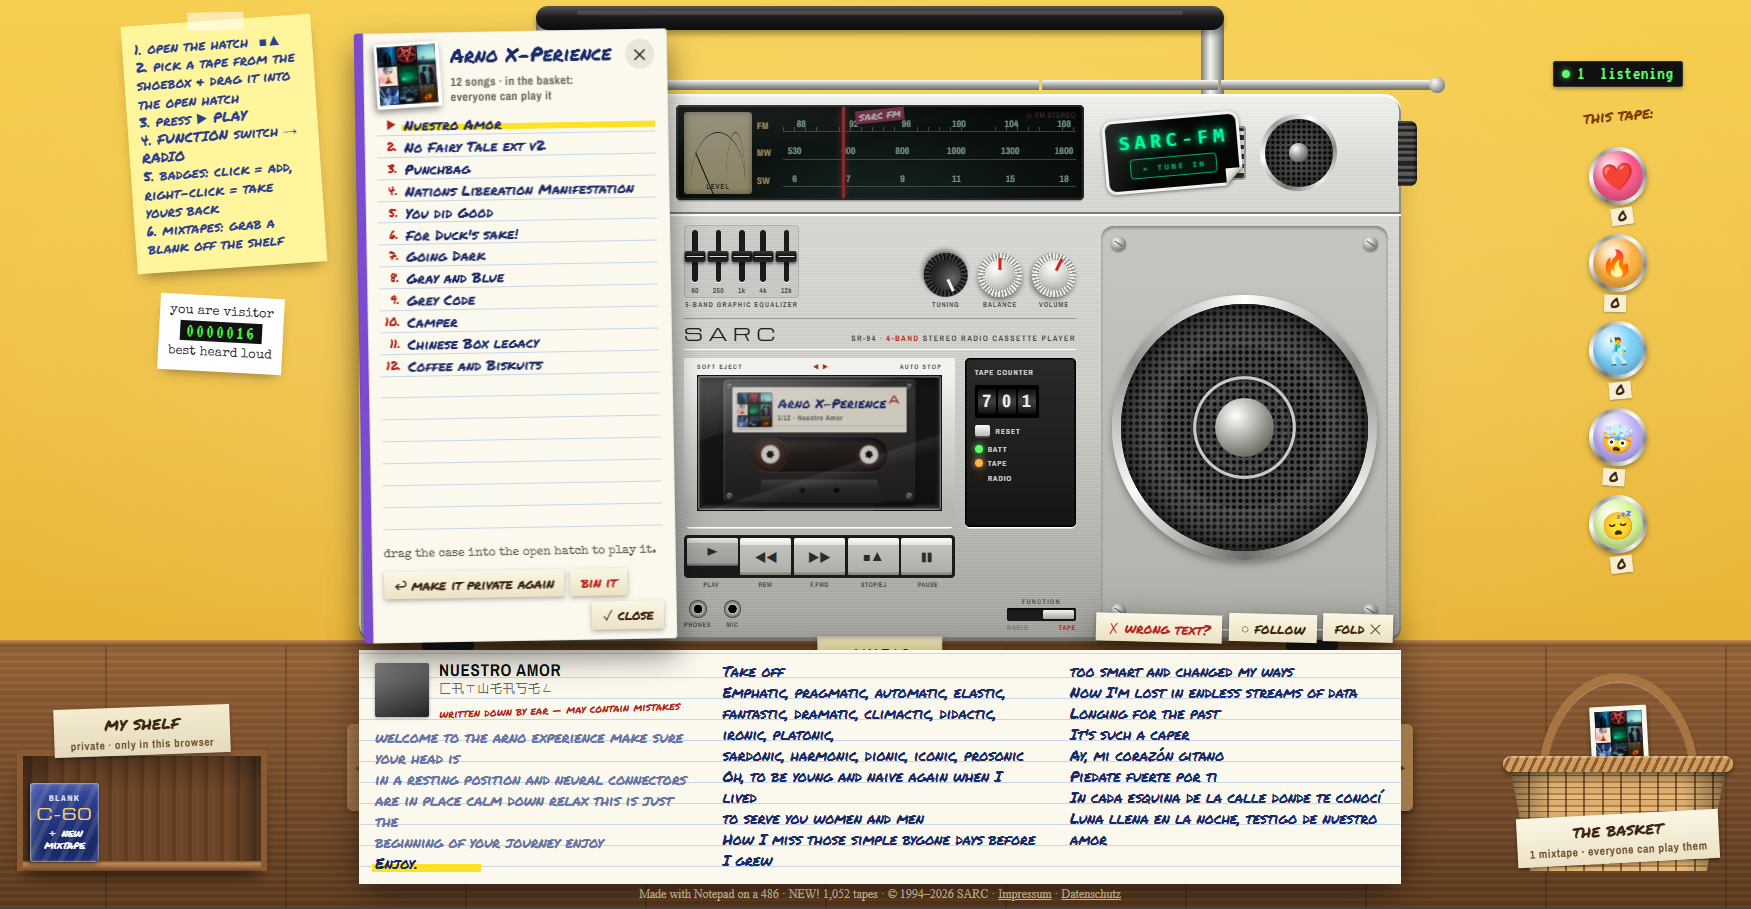1751x909 pixels.
Task: Pick the blank C-60 mixtape from shelf
Action: click(64, 822)
